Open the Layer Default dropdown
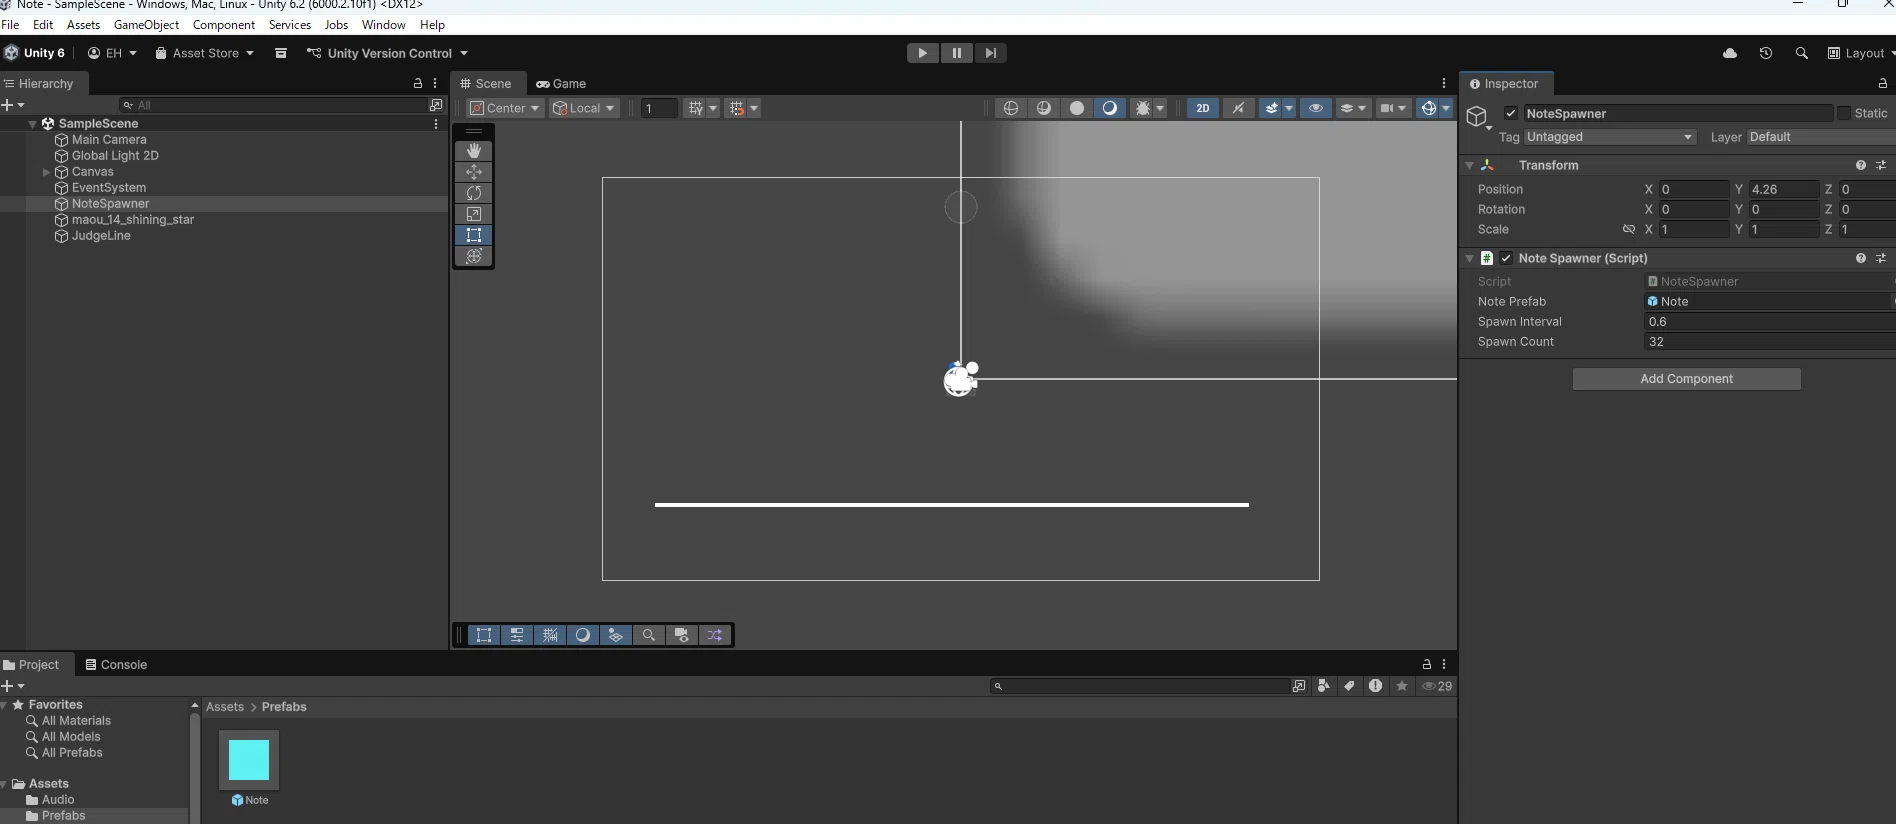The width and height of the screenshot is (1896, 824). (1820, 137)
